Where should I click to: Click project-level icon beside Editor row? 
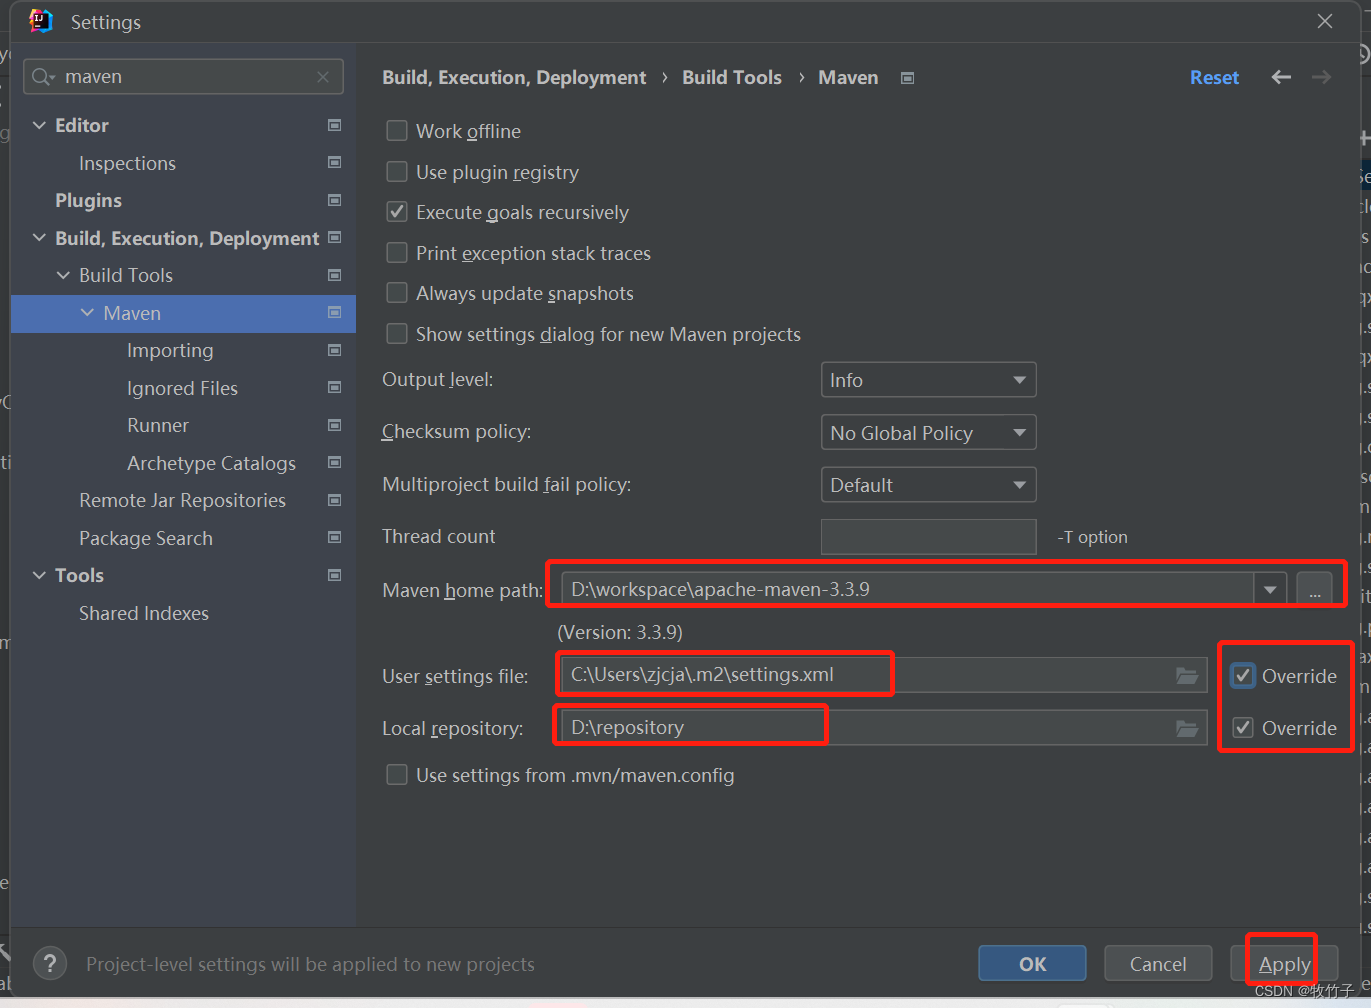[334, 125]
